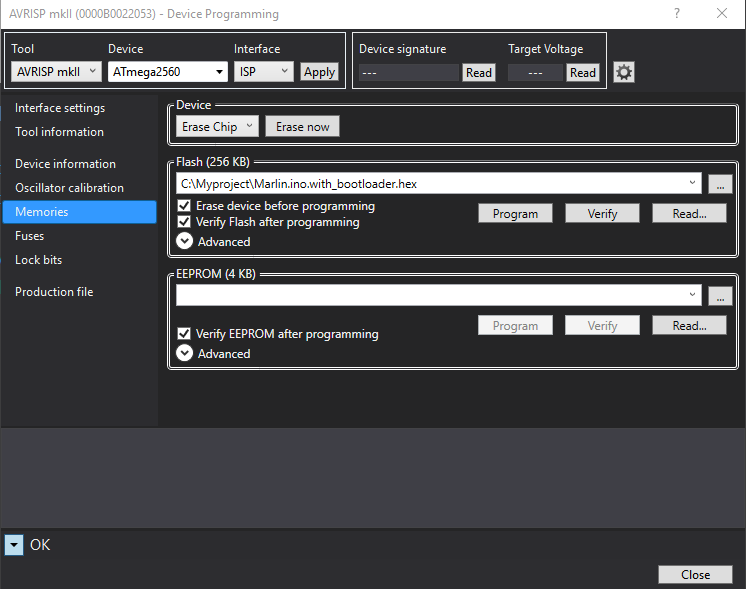The image size is (746, 589).
Task: Click the EEPROM Program button
Action: (515, 325)
